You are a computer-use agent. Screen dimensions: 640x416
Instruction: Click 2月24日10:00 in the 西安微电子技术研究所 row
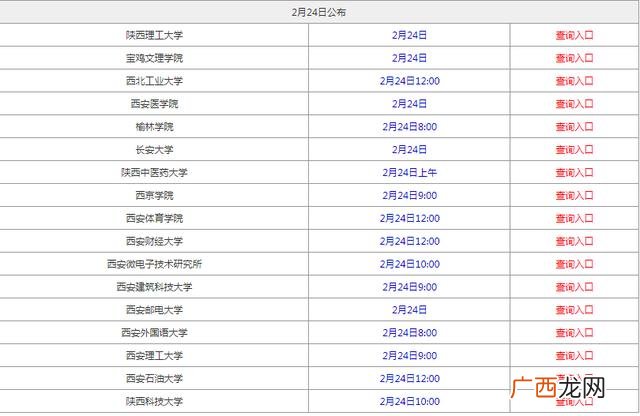pyautogui.click(x=410, y=264)
